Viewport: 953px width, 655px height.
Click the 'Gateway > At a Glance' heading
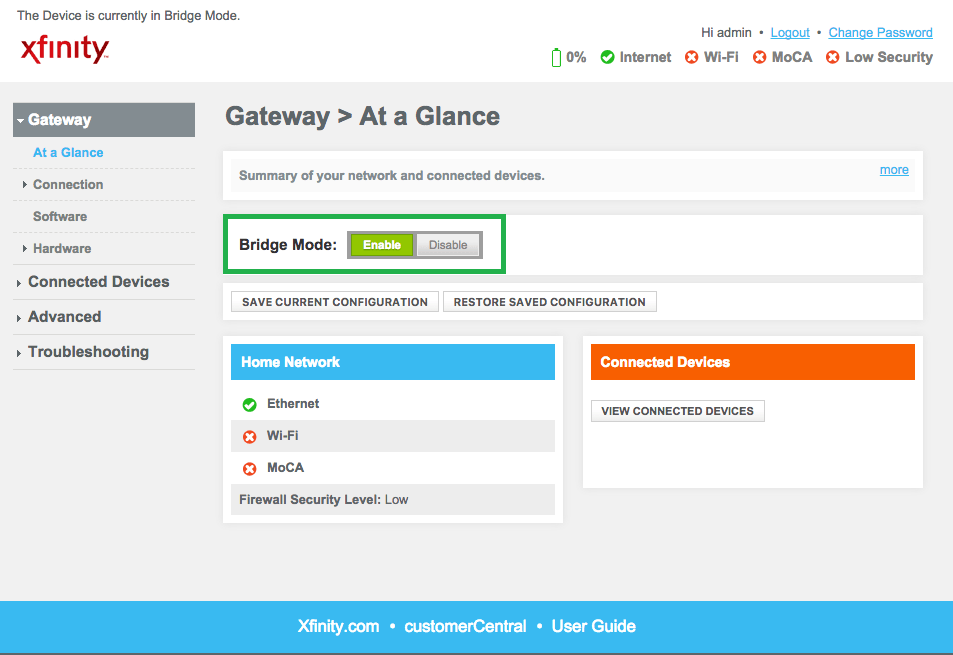pyautogui.click(x=362, y=116)
